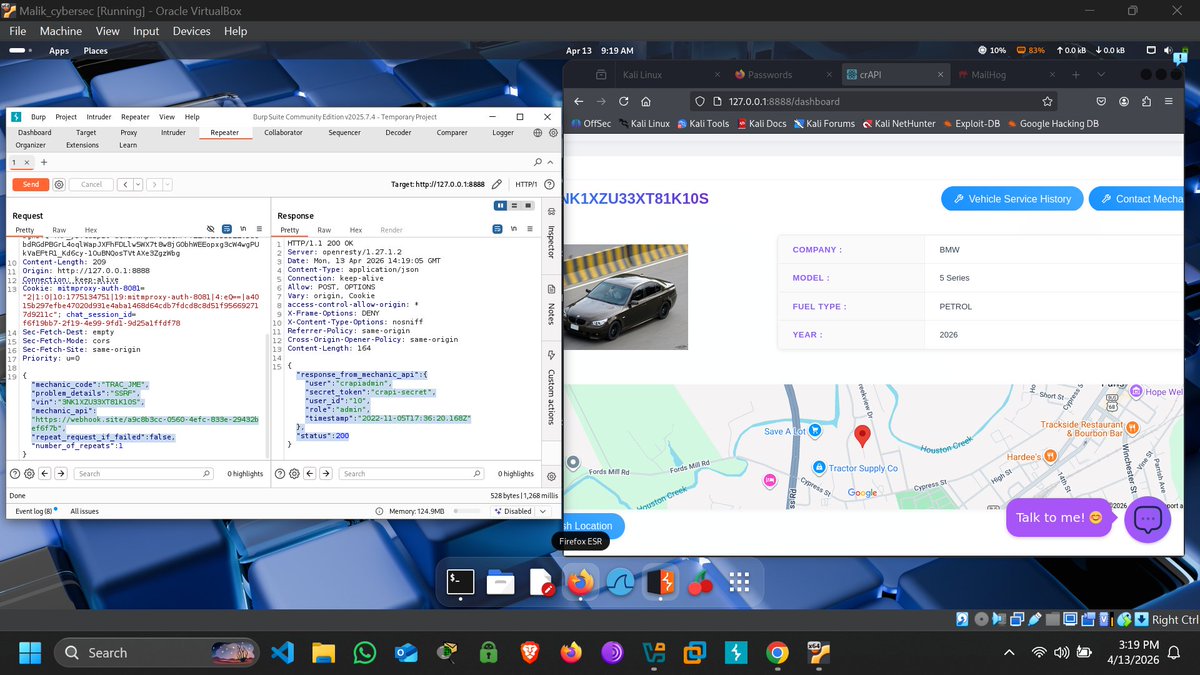Image resolution: width=1200 pixels, height=675 pixels.
Task: Toggle non-printable characters \n in the Response pane
Action: 513,230
